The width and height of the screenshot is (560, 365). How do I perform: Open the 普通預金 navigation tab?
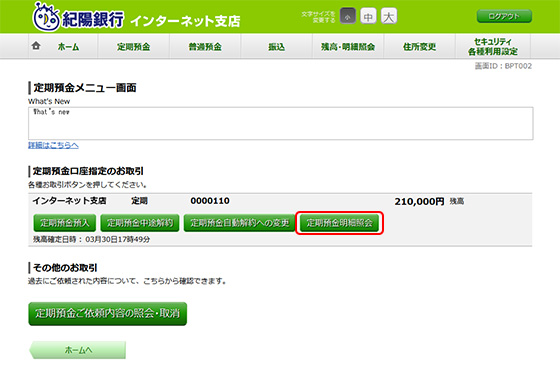click(205, 46)
